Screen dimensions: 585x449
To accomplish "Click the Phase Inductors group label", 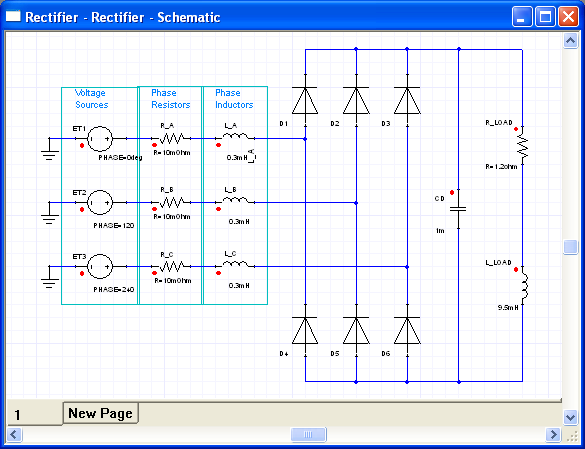I will 234,99.
